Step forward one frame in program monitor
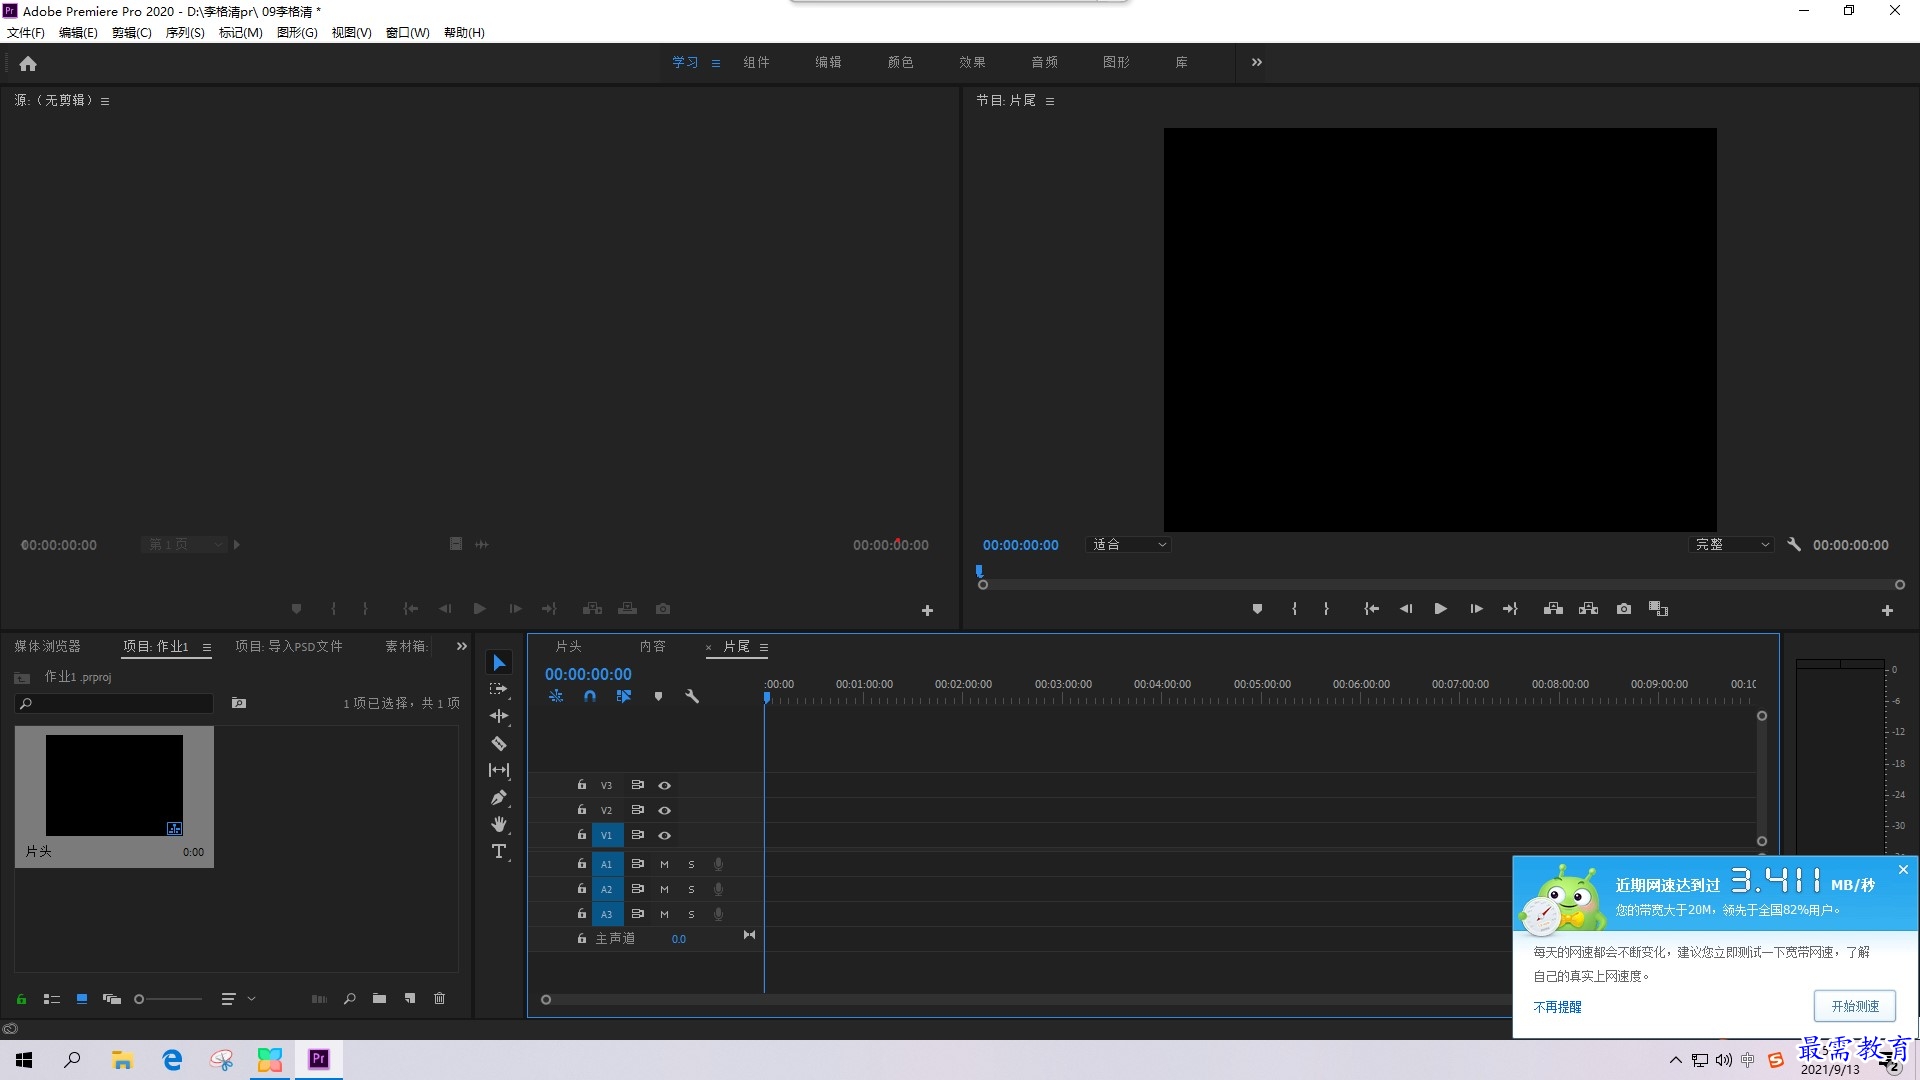Screen dimensions: 1920x1080 click(1476, 608)
